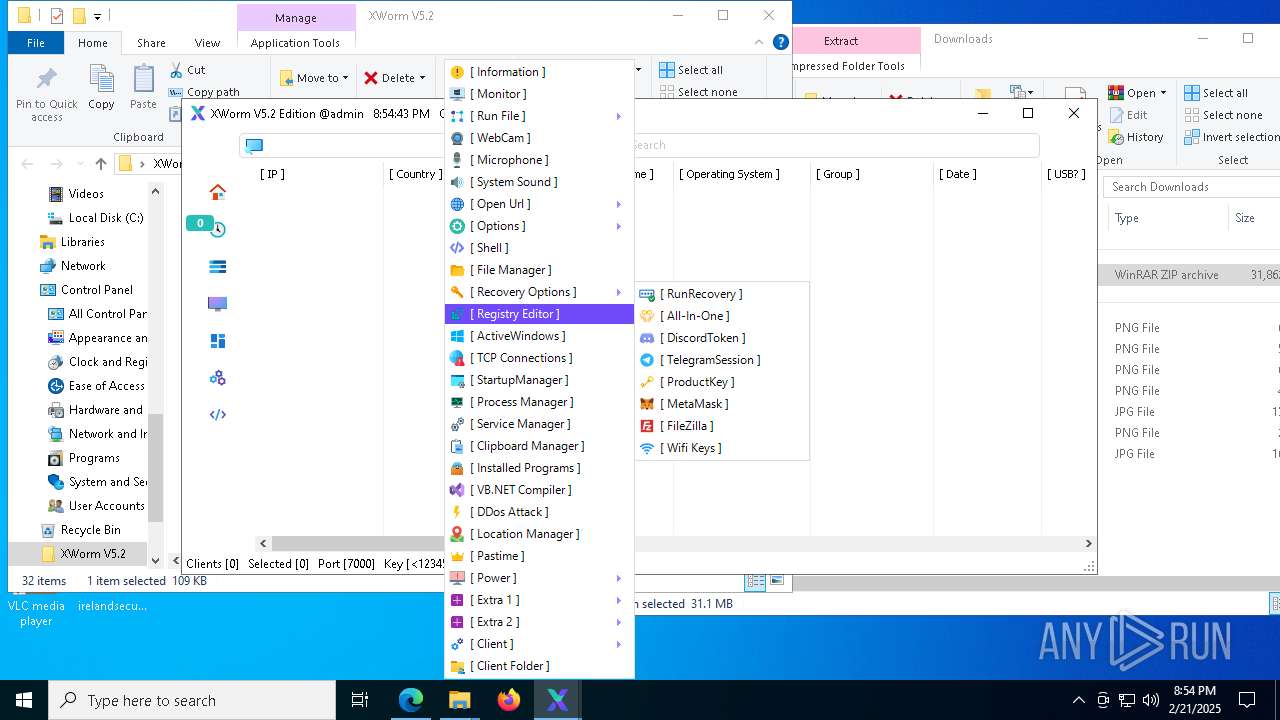
Task: Select the Wifi Keys recovery option
Action: (722, 448)
